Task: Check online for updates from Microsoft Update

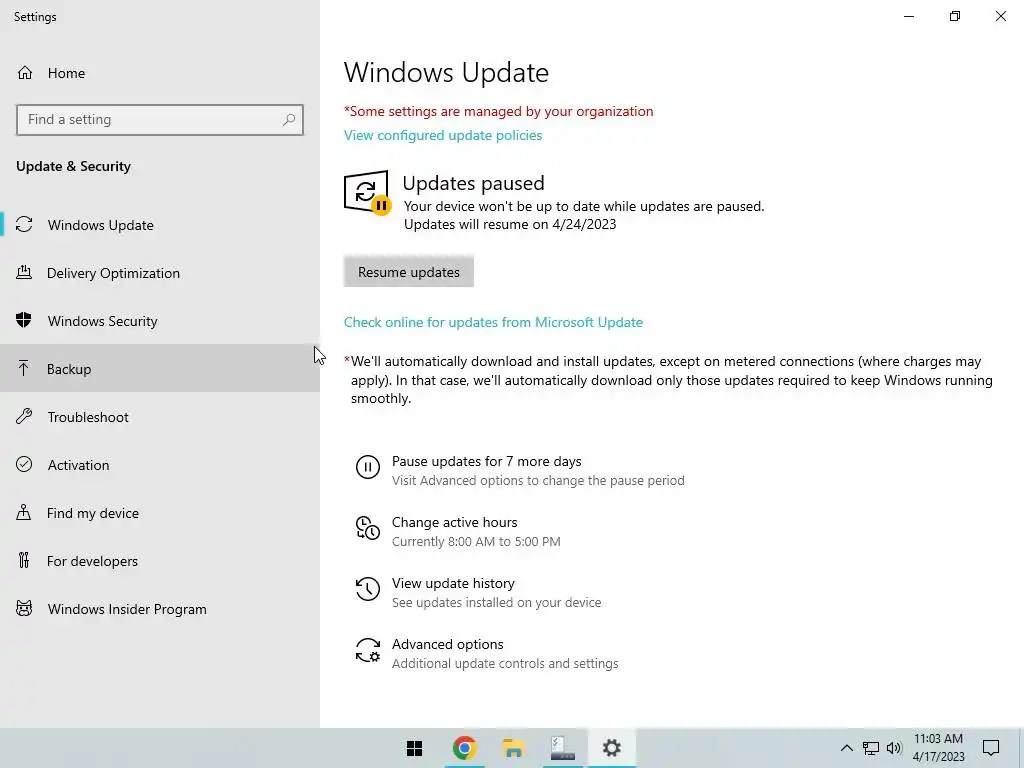Action: click(x=493, y=322)
